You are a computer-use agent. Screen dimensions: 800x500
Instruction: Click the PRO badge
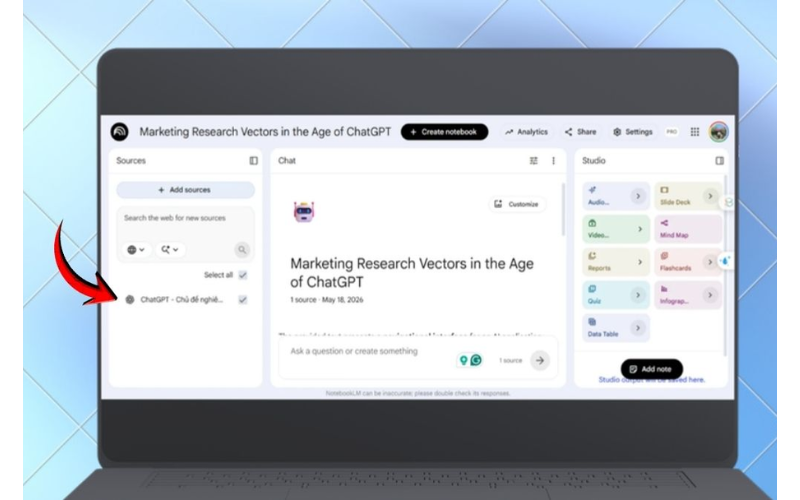pos(671,132)
